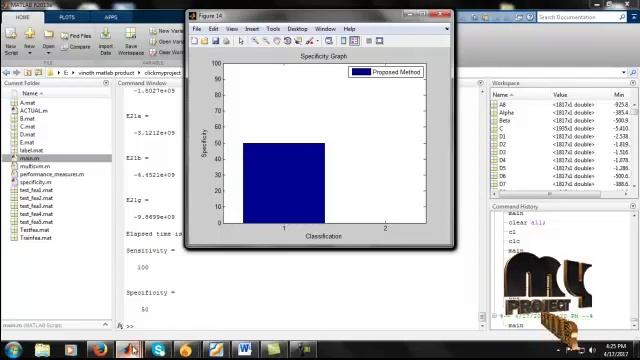Expand path arrow after E: drive
Screen dimensions: 640x360
coord(73,73)
